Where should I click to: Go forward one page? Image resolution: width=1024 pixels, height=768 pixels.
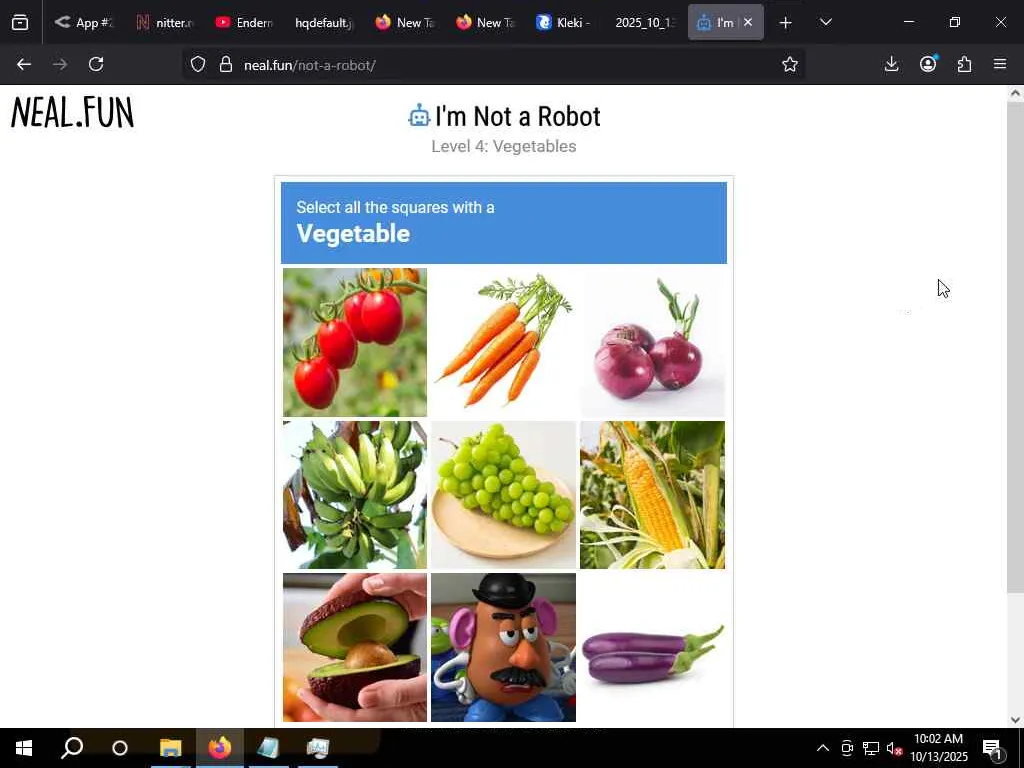[x=60, y=64]
